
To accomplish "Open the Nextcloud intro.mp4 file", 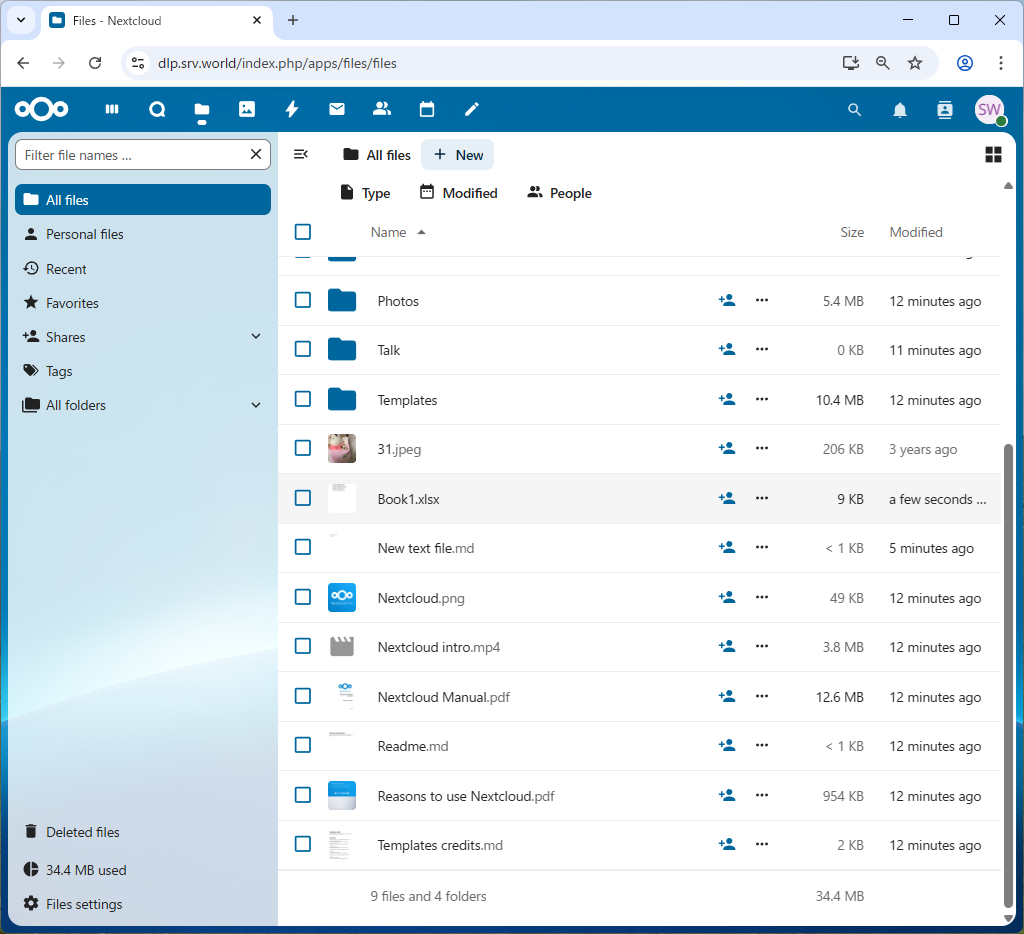I will [x=438, y=647].
